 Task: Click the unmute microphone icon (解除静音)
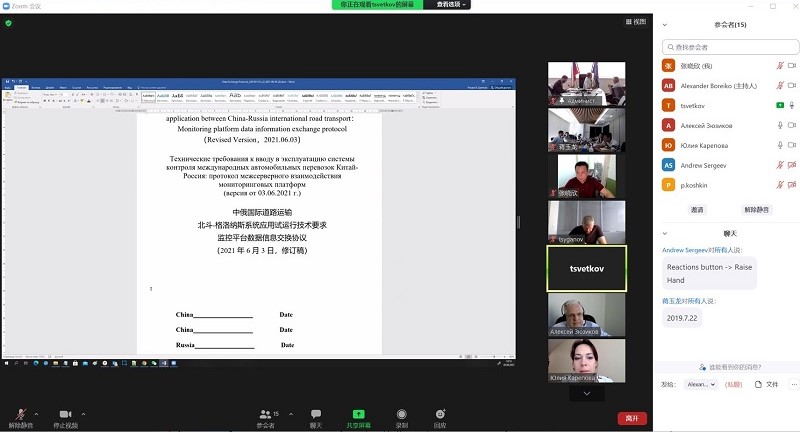tap(21, 413)
